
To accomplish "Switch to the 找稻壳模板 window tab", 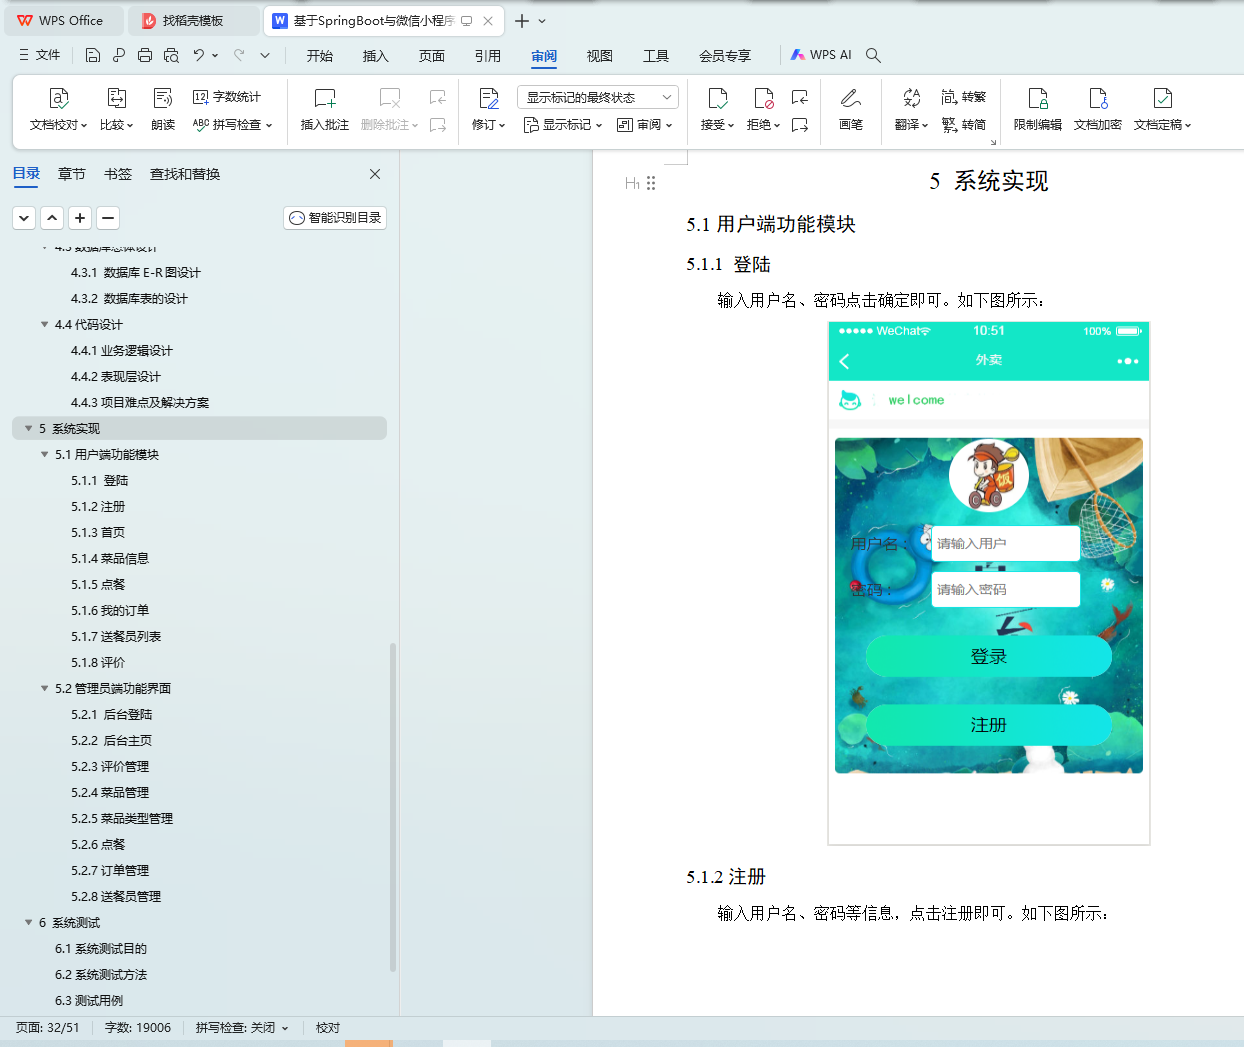I will 195,20.
